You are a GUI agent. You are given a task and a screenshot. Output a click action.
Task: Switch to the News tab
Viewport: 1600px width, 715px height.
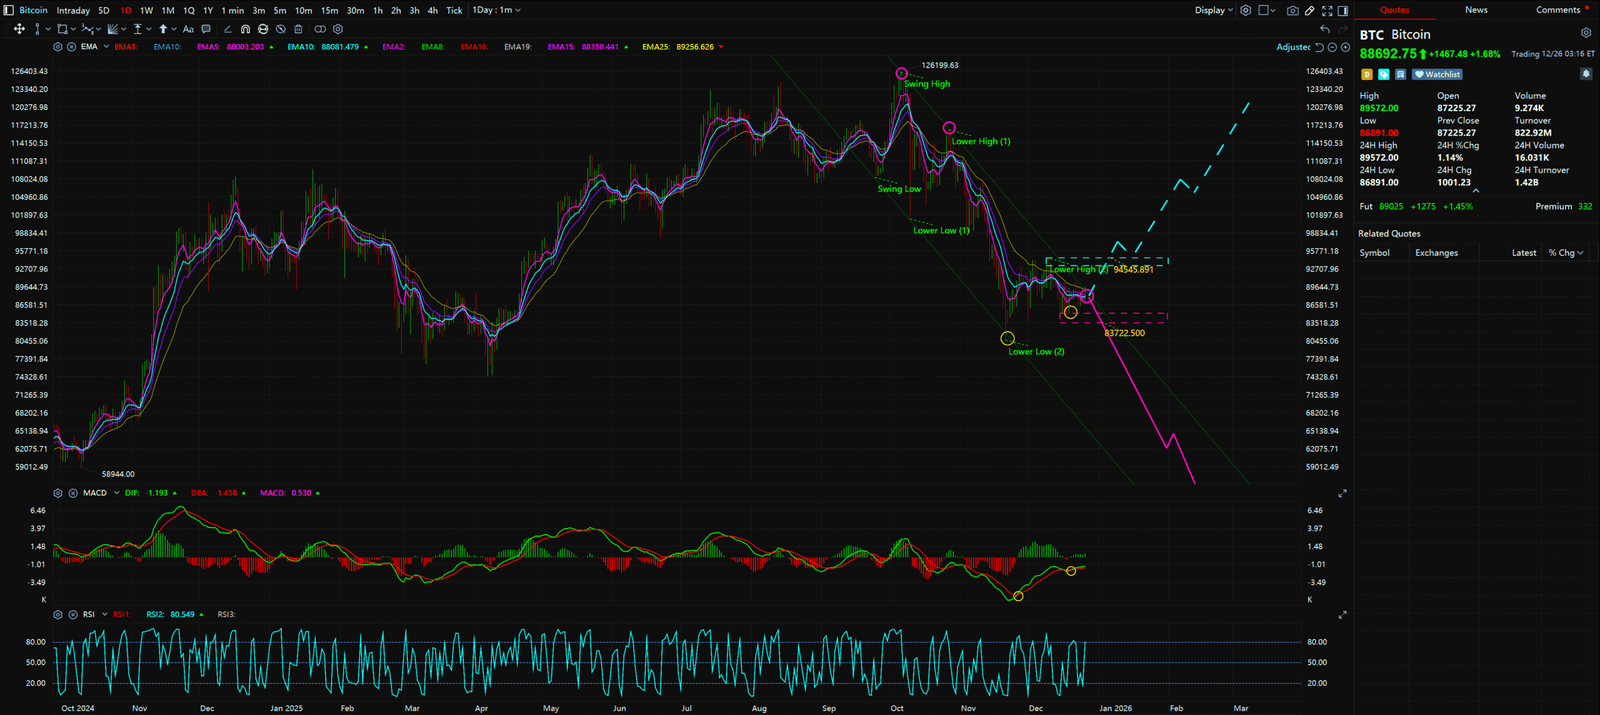pos(1476,10)
